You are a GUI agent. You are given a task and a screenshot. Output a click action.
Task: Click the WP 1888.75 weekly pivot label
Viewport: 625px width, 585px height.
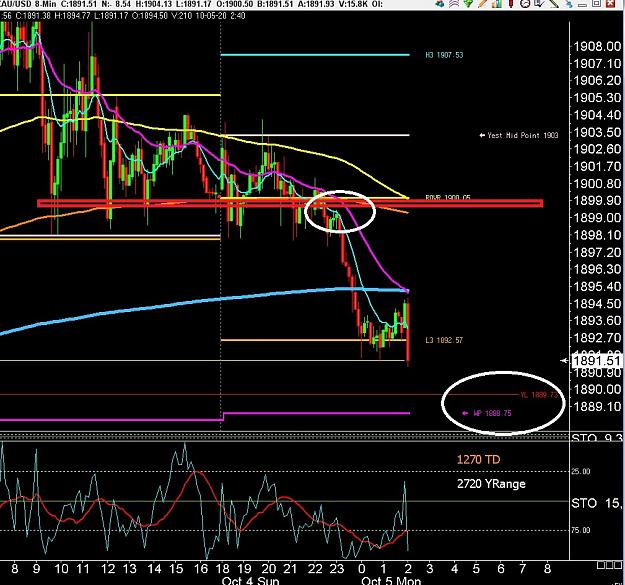(492, 413)
